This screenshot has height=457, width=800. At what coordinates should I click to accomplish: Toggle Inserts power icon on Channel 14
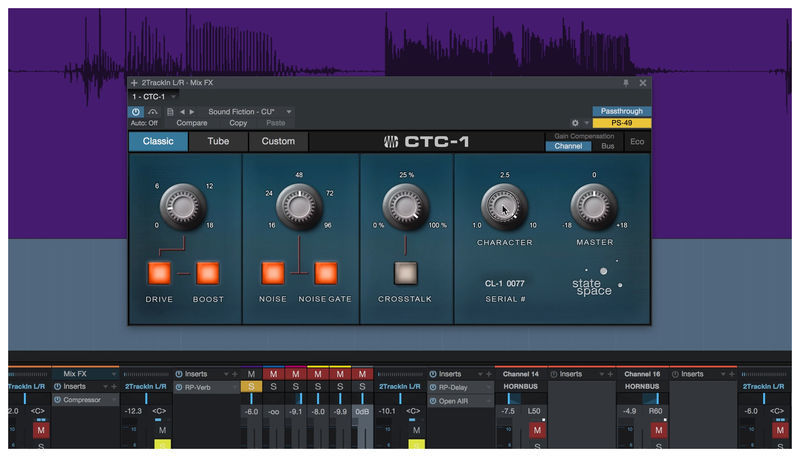[554, 374]
